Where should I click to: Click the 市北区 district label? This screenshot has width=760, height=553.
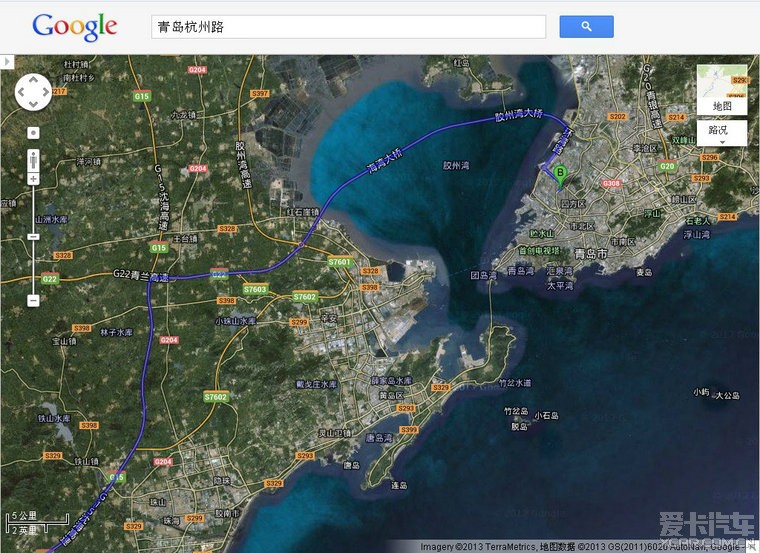582,226
